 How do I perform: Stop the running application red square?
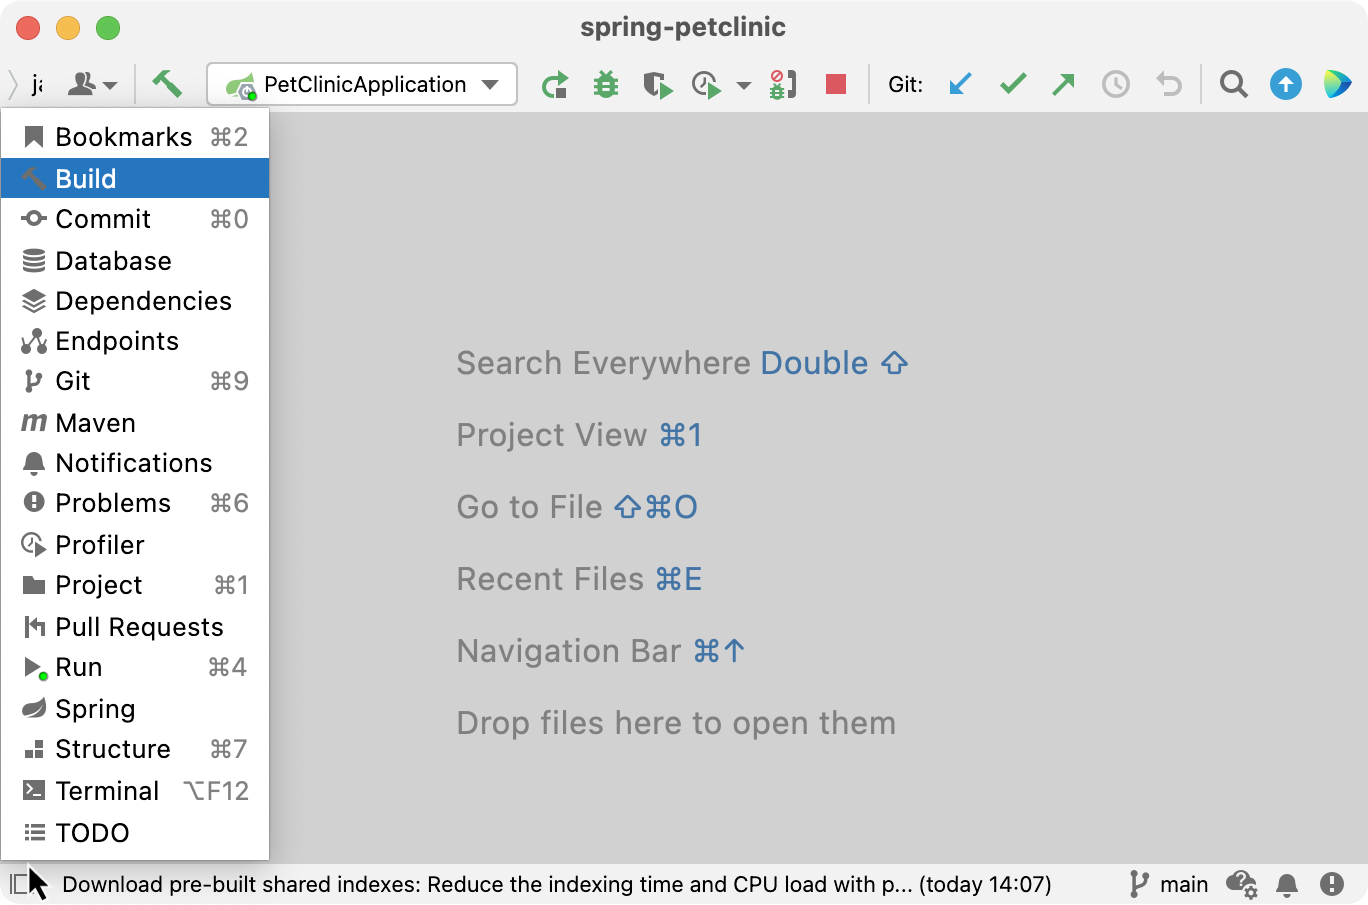[836, 84]
